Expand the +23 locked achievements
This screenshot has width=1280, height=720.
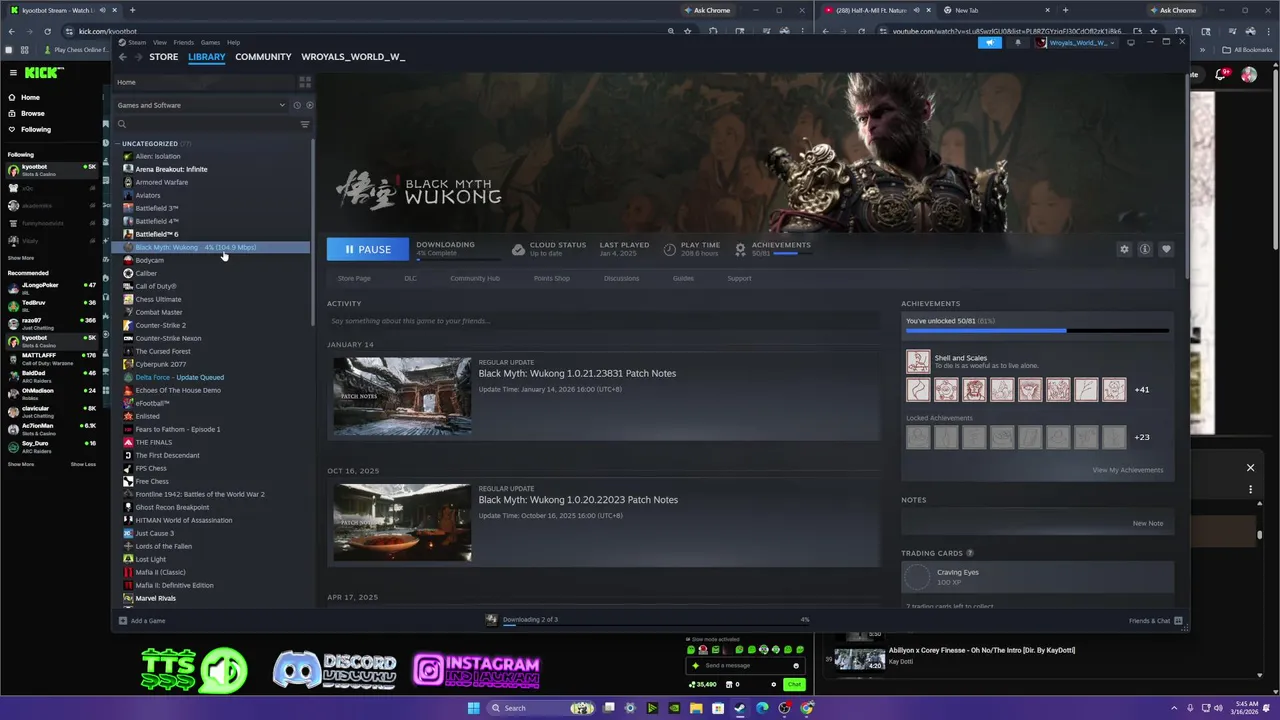1141,437
